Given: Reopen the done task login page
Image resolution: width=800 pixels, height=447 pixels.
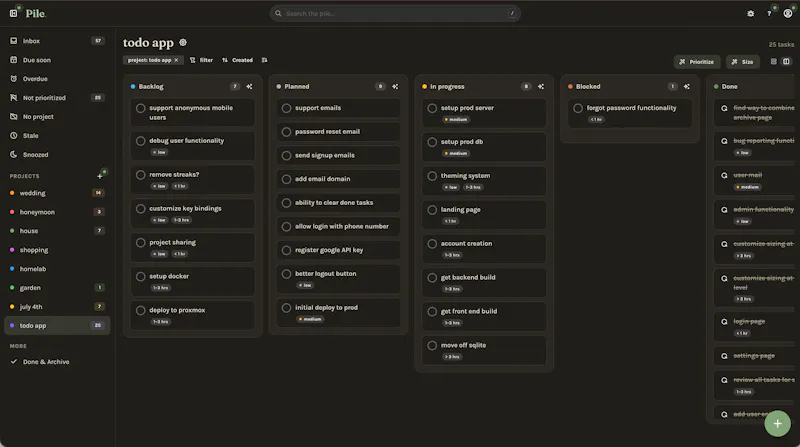Looking at the screenshot, I should pos(724,321).
